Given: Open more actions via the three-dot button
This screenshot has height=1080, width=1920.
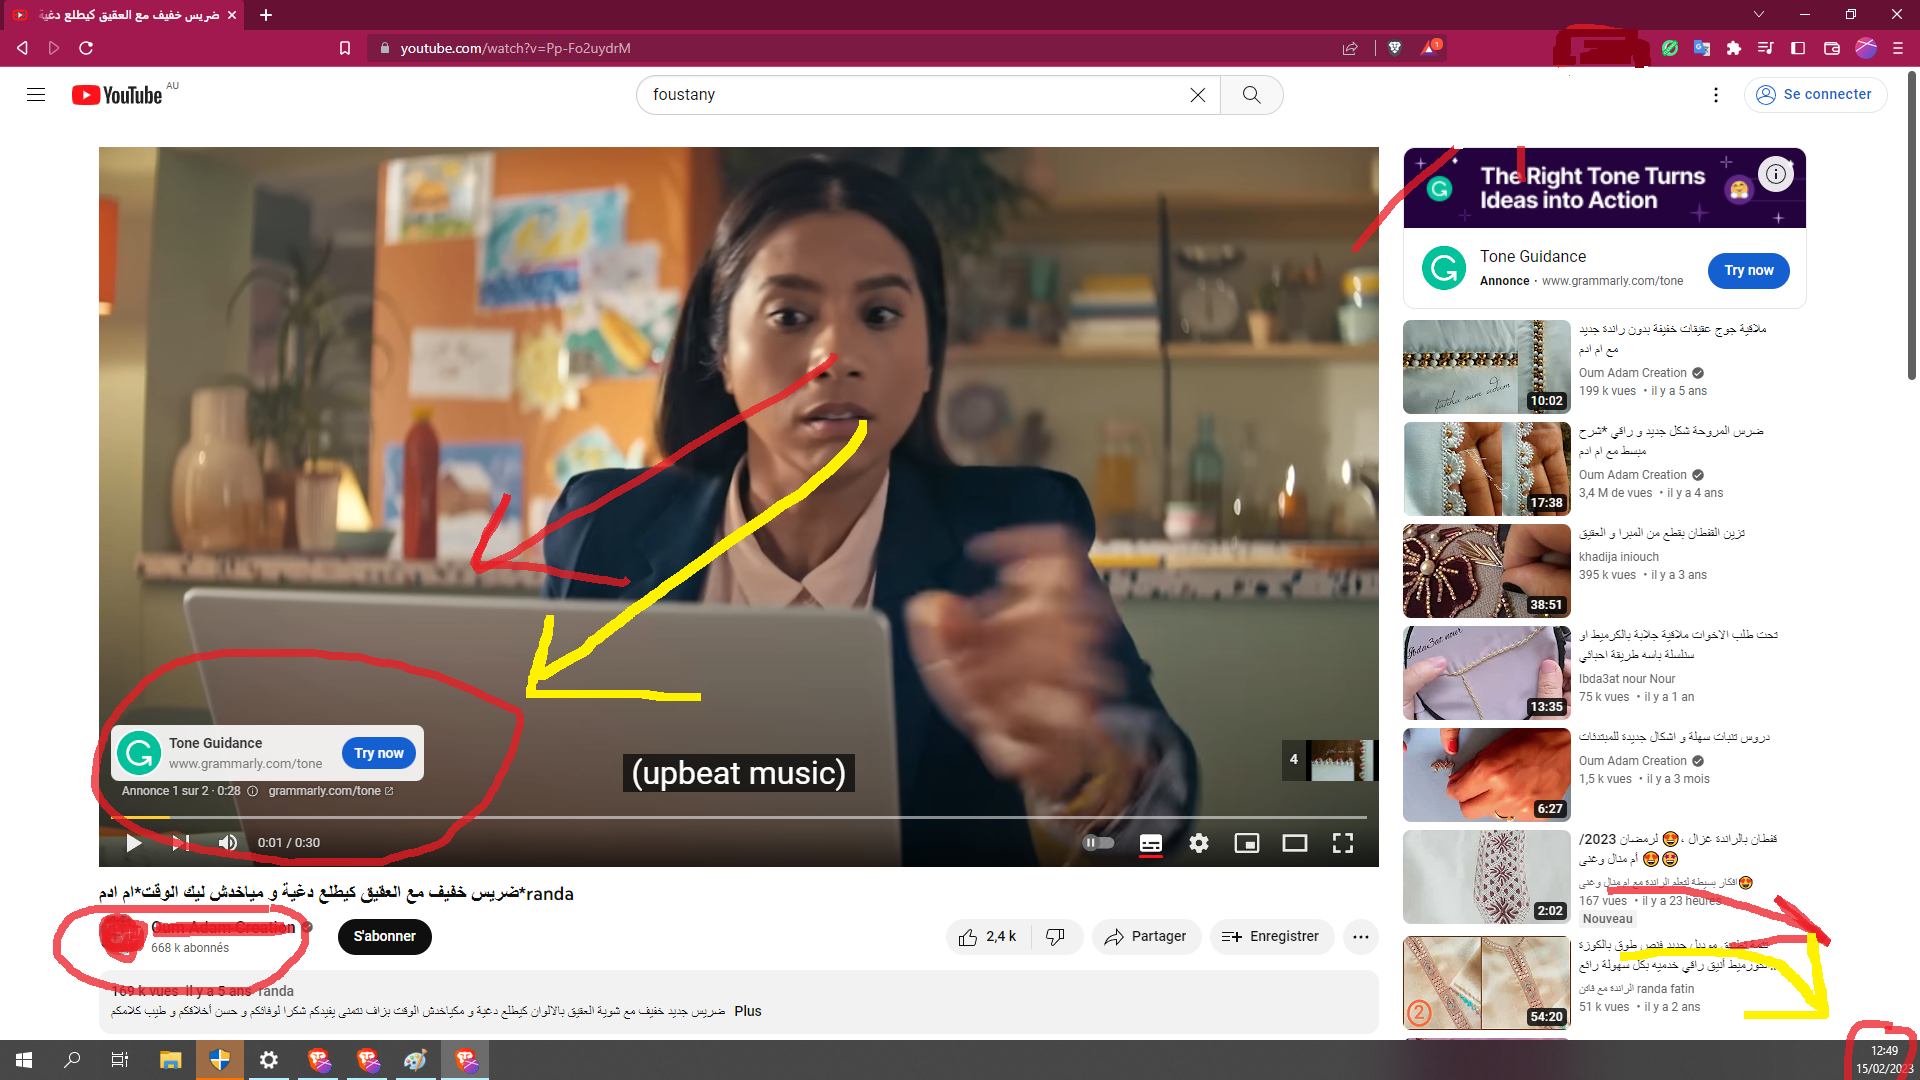Looking at the screenshot, I should point(1360,936).
